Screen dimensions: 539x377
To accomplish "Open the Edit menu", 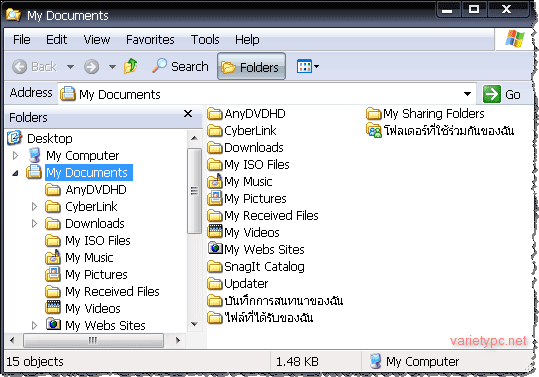I will [x=56, y=40].
